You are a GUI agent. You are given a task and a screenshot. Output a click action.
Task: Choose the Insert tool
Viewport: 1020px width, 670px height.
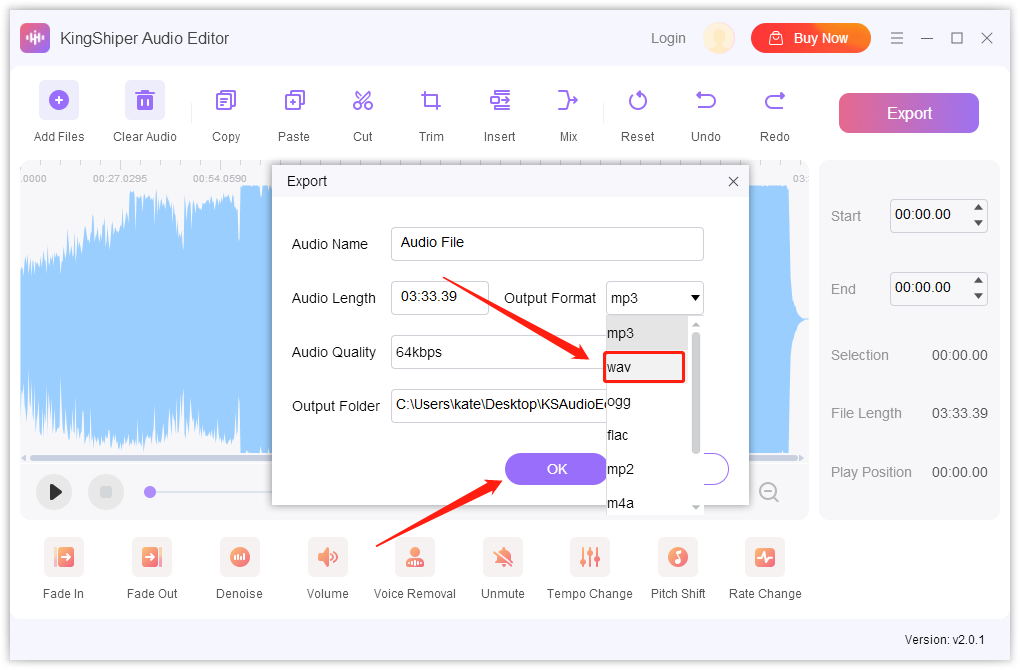tap(500, 100)
